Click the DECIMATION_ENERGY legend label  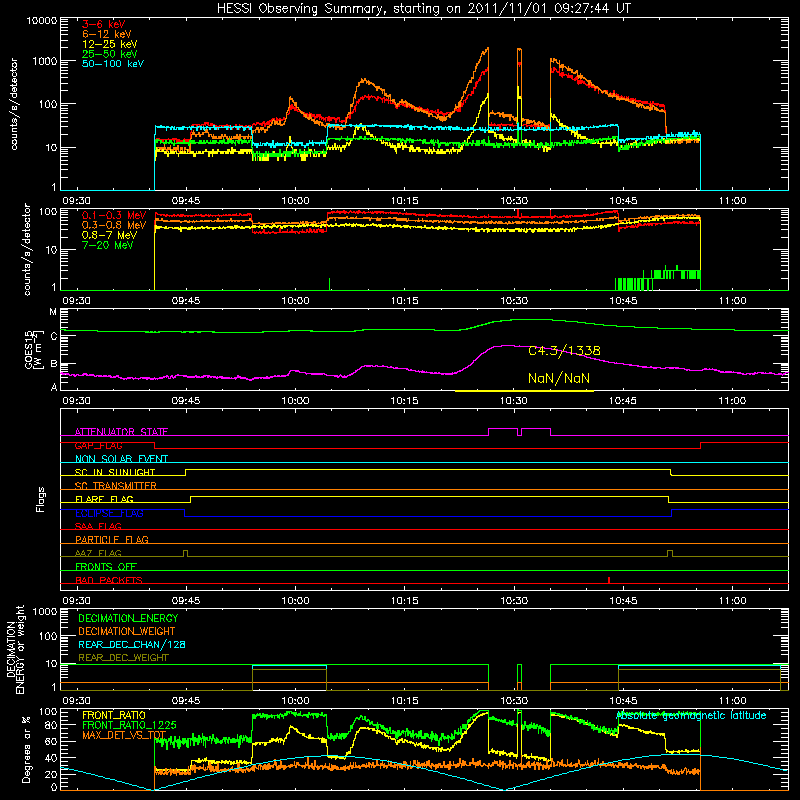tap(128, 618)
